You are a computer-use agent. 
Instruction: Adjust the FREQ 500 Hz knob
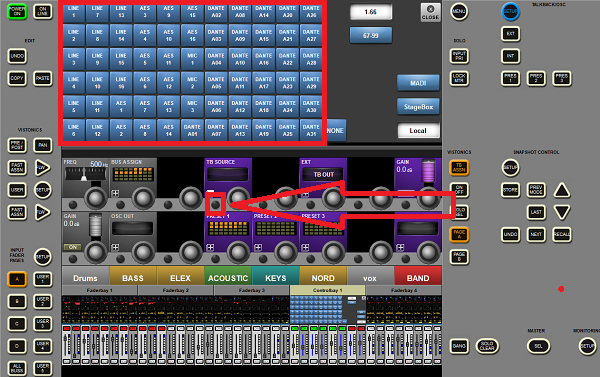95,198
